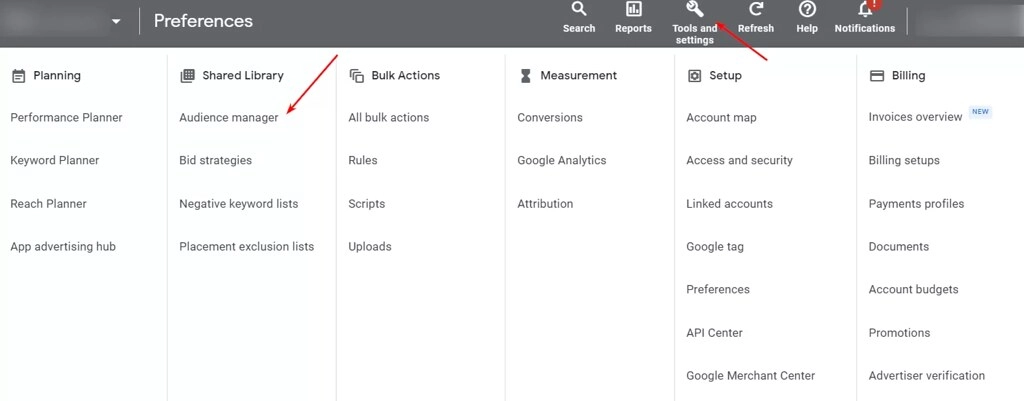Click the Billing heading text
Screen dimensions: 1024x401
(x=908, y=76)
